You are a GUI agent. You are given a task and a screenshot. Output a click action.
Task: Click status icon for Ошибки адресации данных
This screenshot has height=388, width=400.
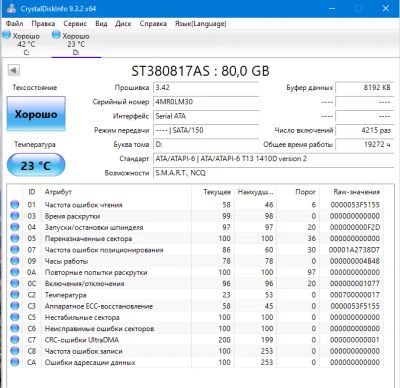click(x=15, y=362)
